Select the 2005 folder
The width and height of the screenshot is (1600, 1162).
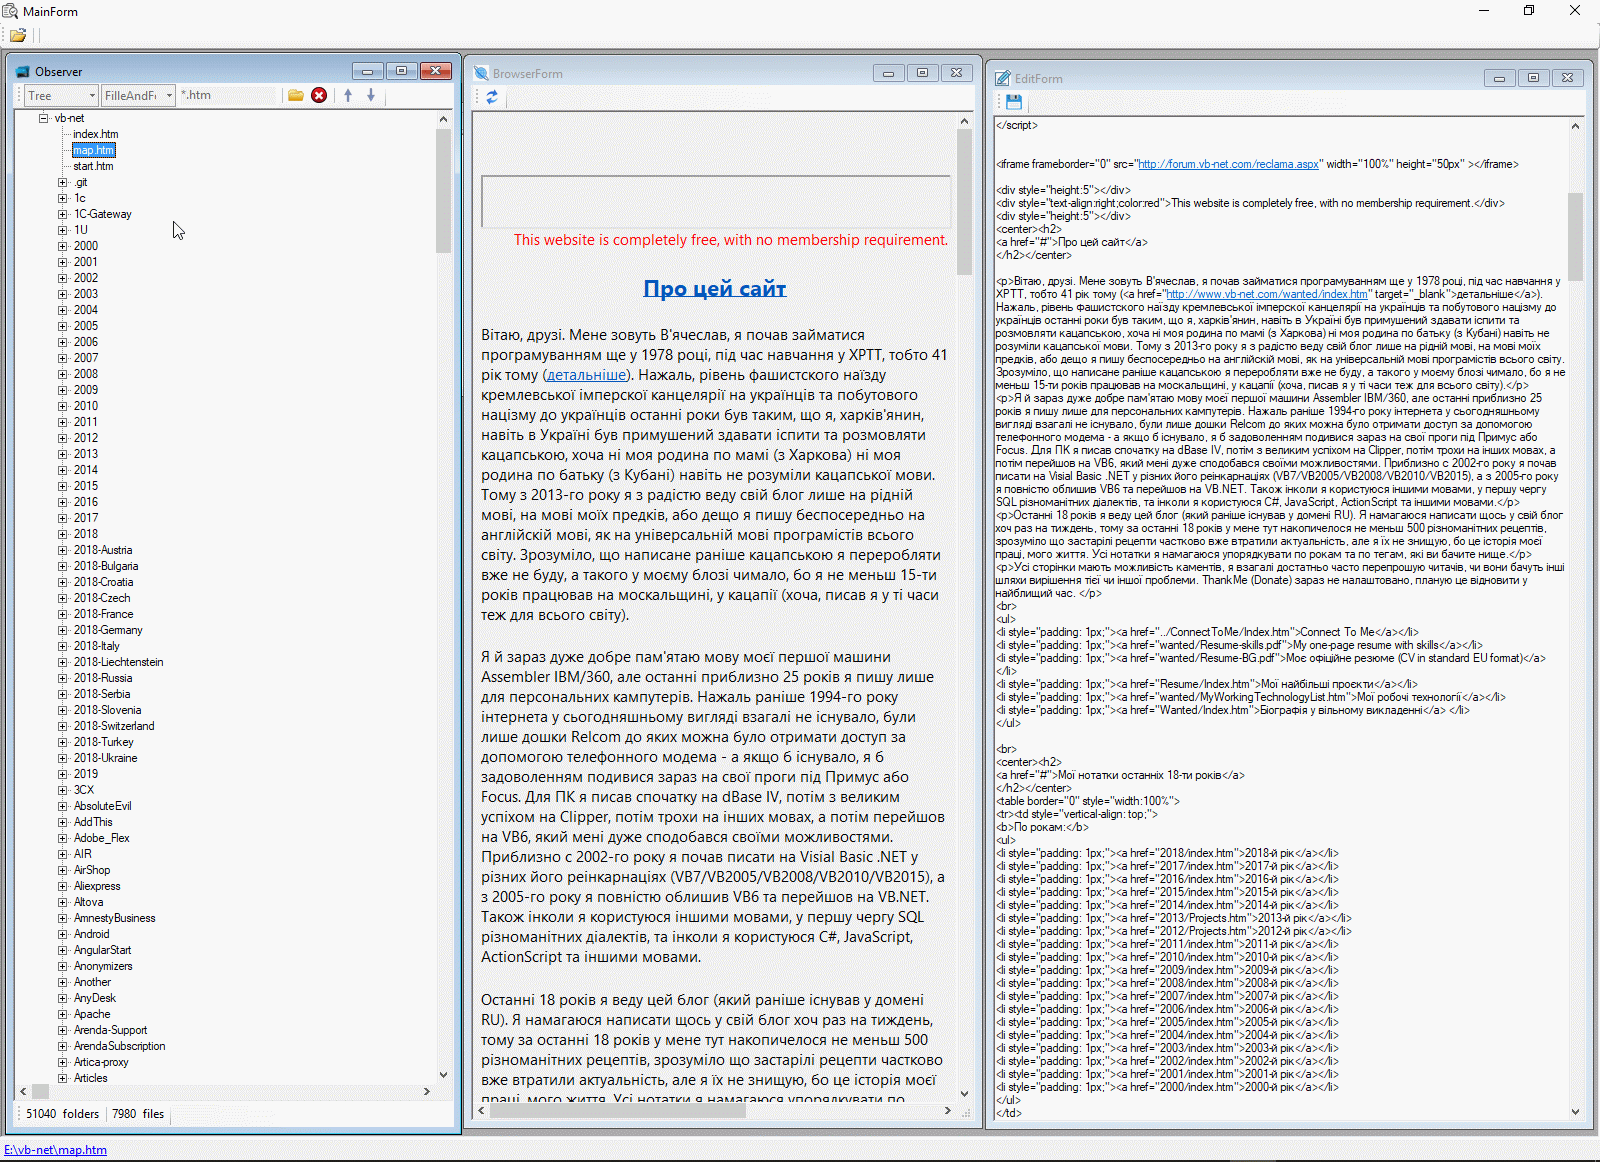click(x=86, y=326)
